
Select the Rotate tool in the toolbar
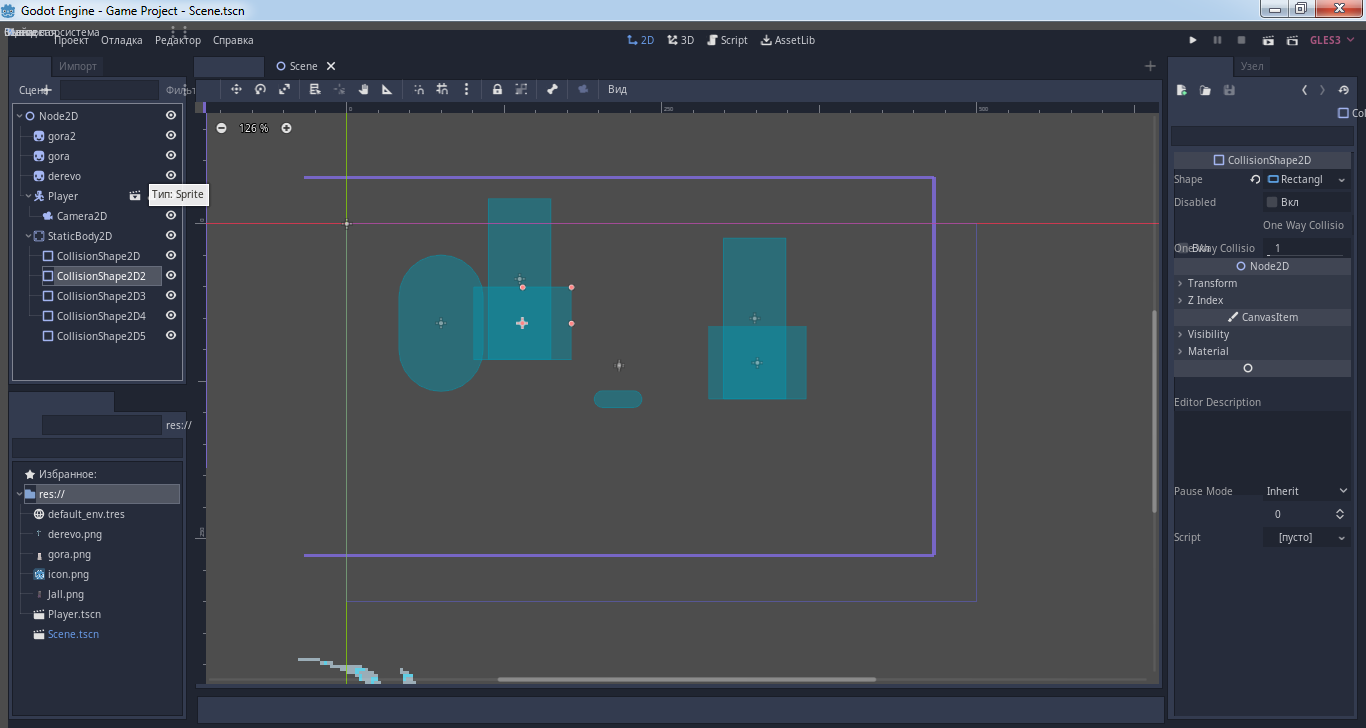pyautogui.click(x=259, y=89)
